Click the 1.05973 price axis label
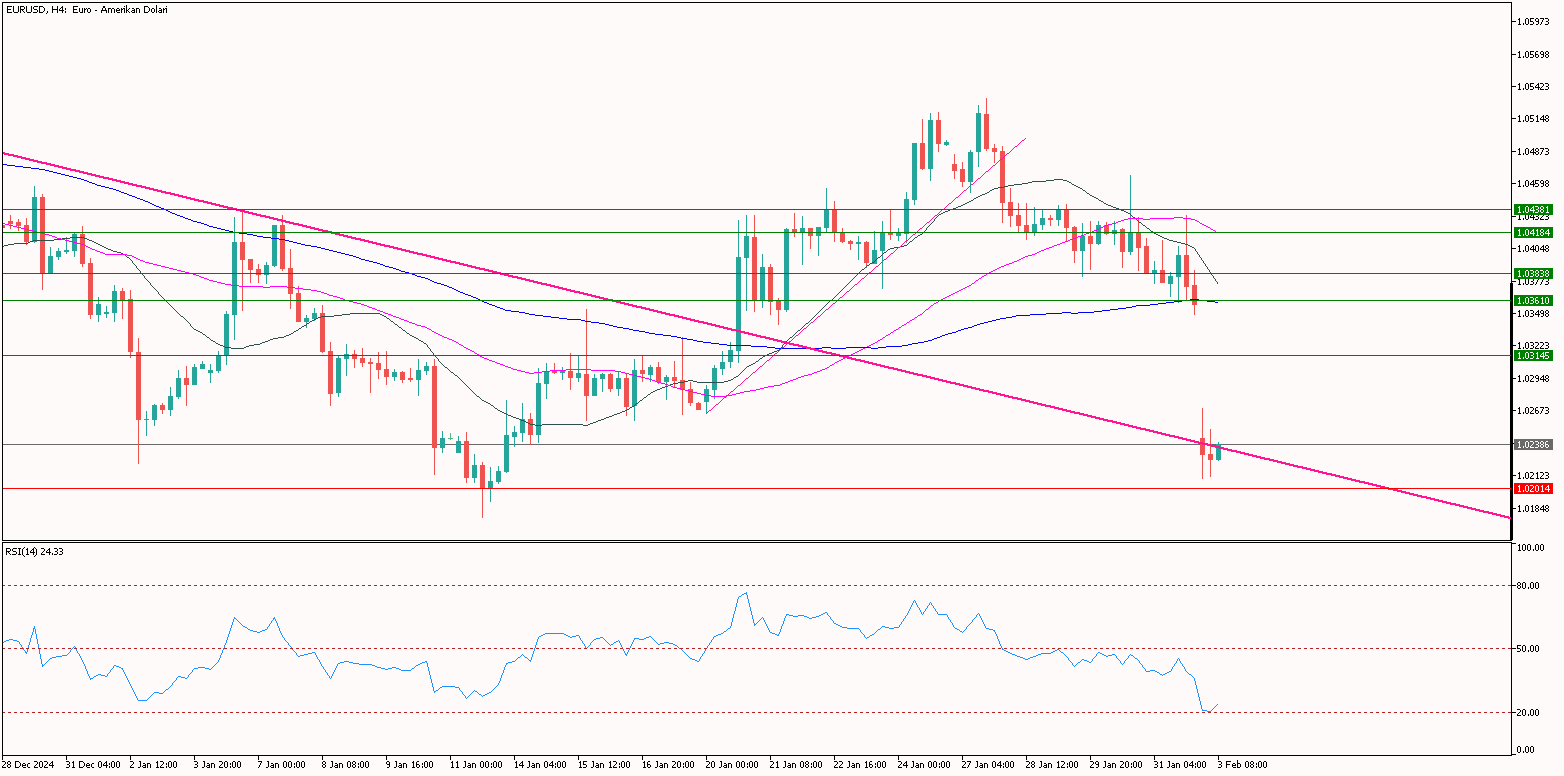Screen dimensions: 1564x776 click(x=1533, y=21)
